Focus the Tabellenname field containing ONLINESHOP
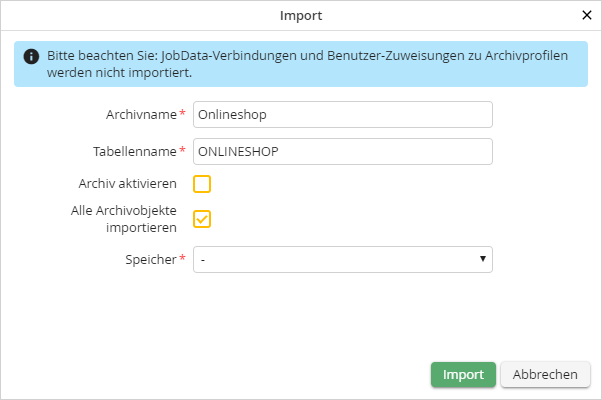The height and width of the screenshot is (400, 602). [342, 151]
